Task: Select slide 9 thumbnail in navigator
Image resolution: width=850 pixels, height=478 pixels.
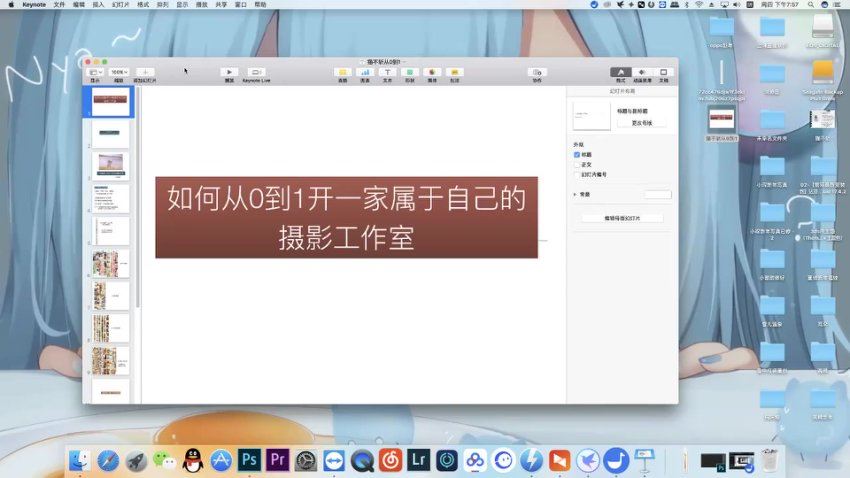Action: tap(111, 360)
